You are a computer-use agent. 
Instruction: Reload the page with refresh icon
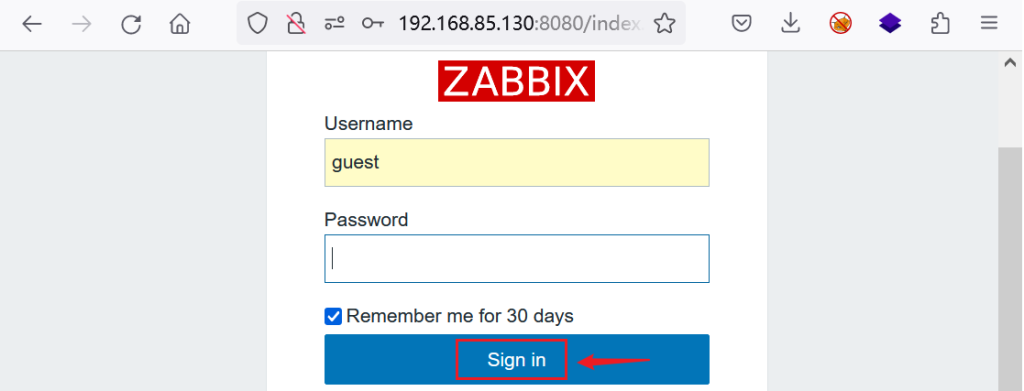click(131, 25)
